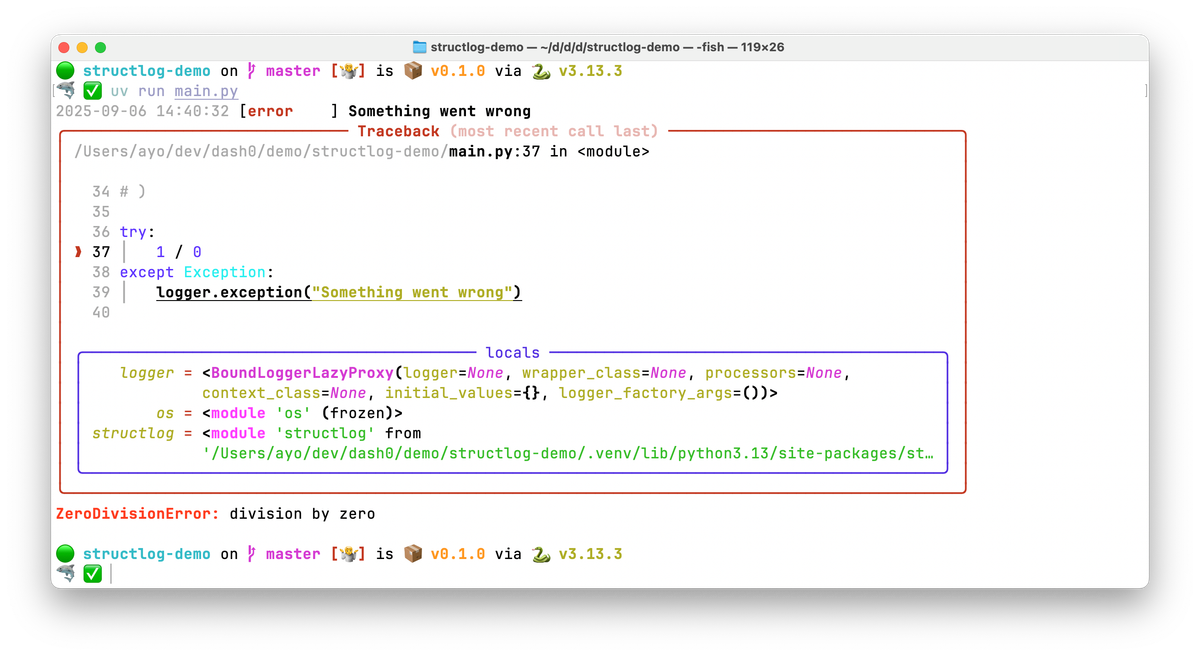
Task: Click the green circle in the prompt below 'division by zero'
Action: [x=66, y=554]
